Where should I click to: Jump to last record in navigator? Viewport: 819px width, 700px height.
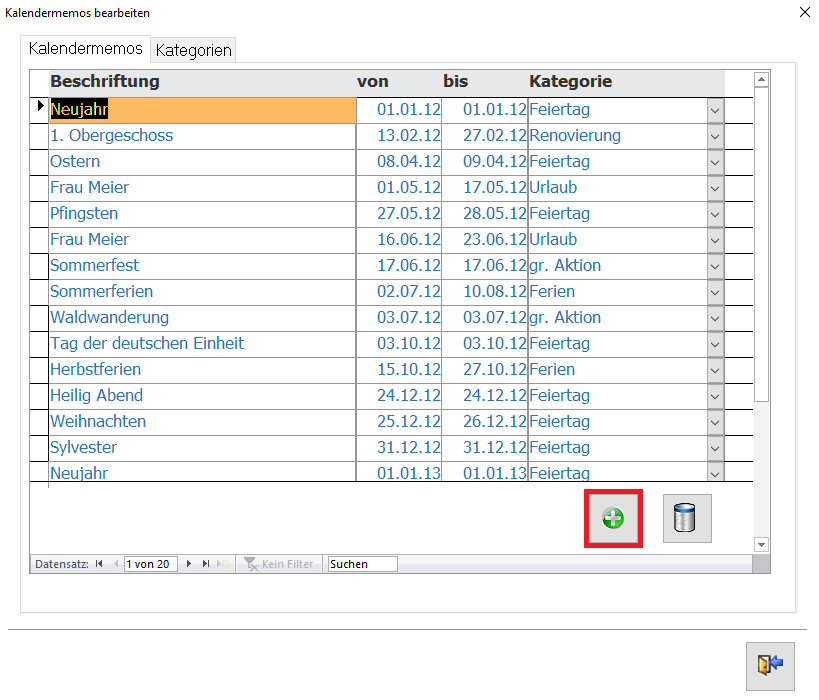point(206,564)
